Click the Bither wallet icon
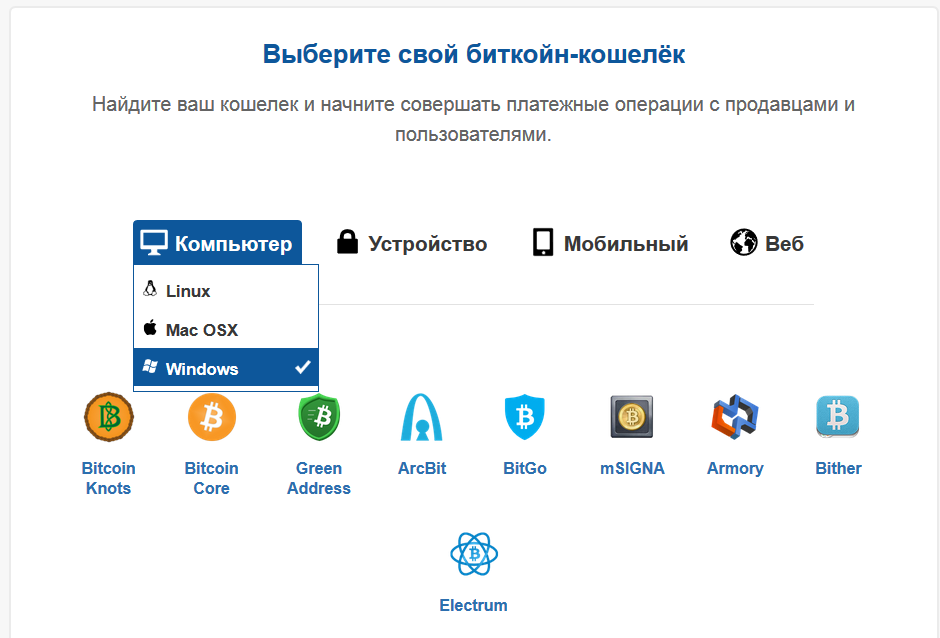The height and width of the screenshot is (638, 940). click(x=838, y=417)
